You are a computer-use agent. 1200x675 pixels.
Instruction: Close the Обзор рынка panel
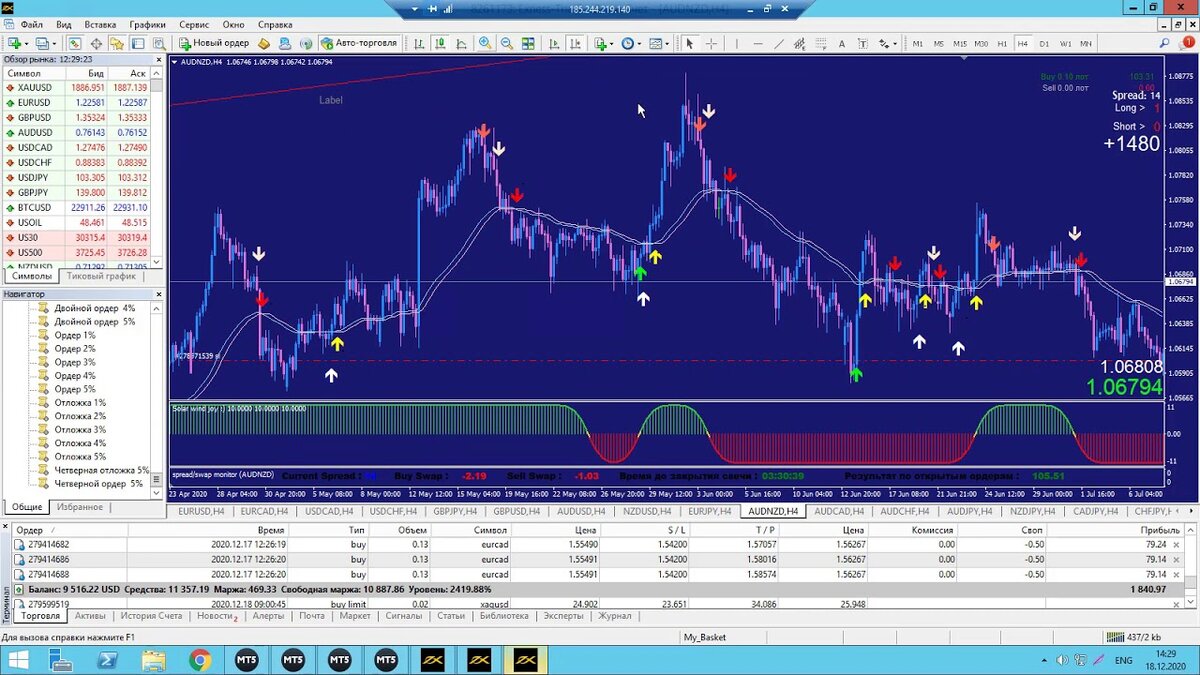pos(157,60)
